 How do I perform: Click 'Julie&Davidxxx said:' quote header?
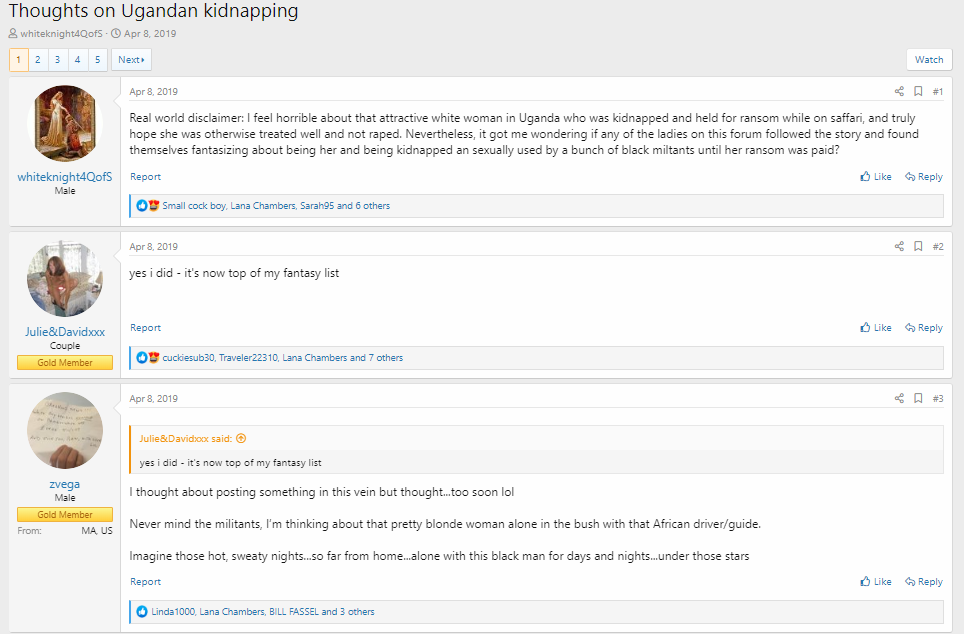[x=186, y=438]
